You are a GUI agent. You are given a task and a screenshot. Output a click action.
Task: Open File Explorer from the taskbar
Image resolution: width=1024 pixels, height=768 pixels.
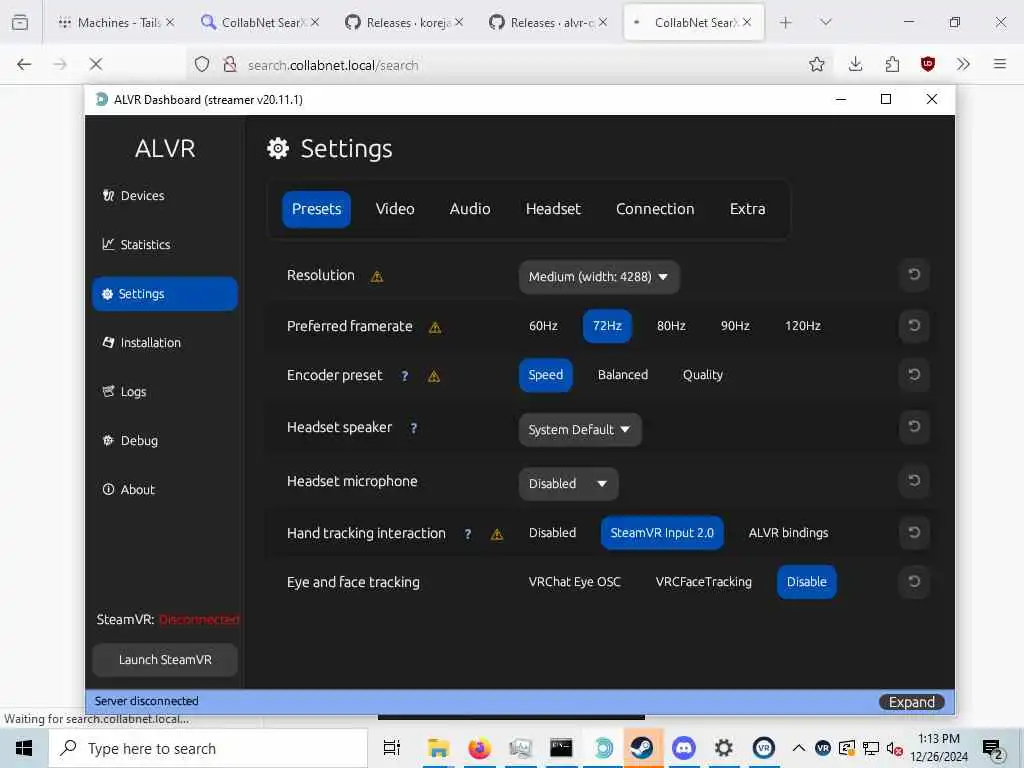438,748
